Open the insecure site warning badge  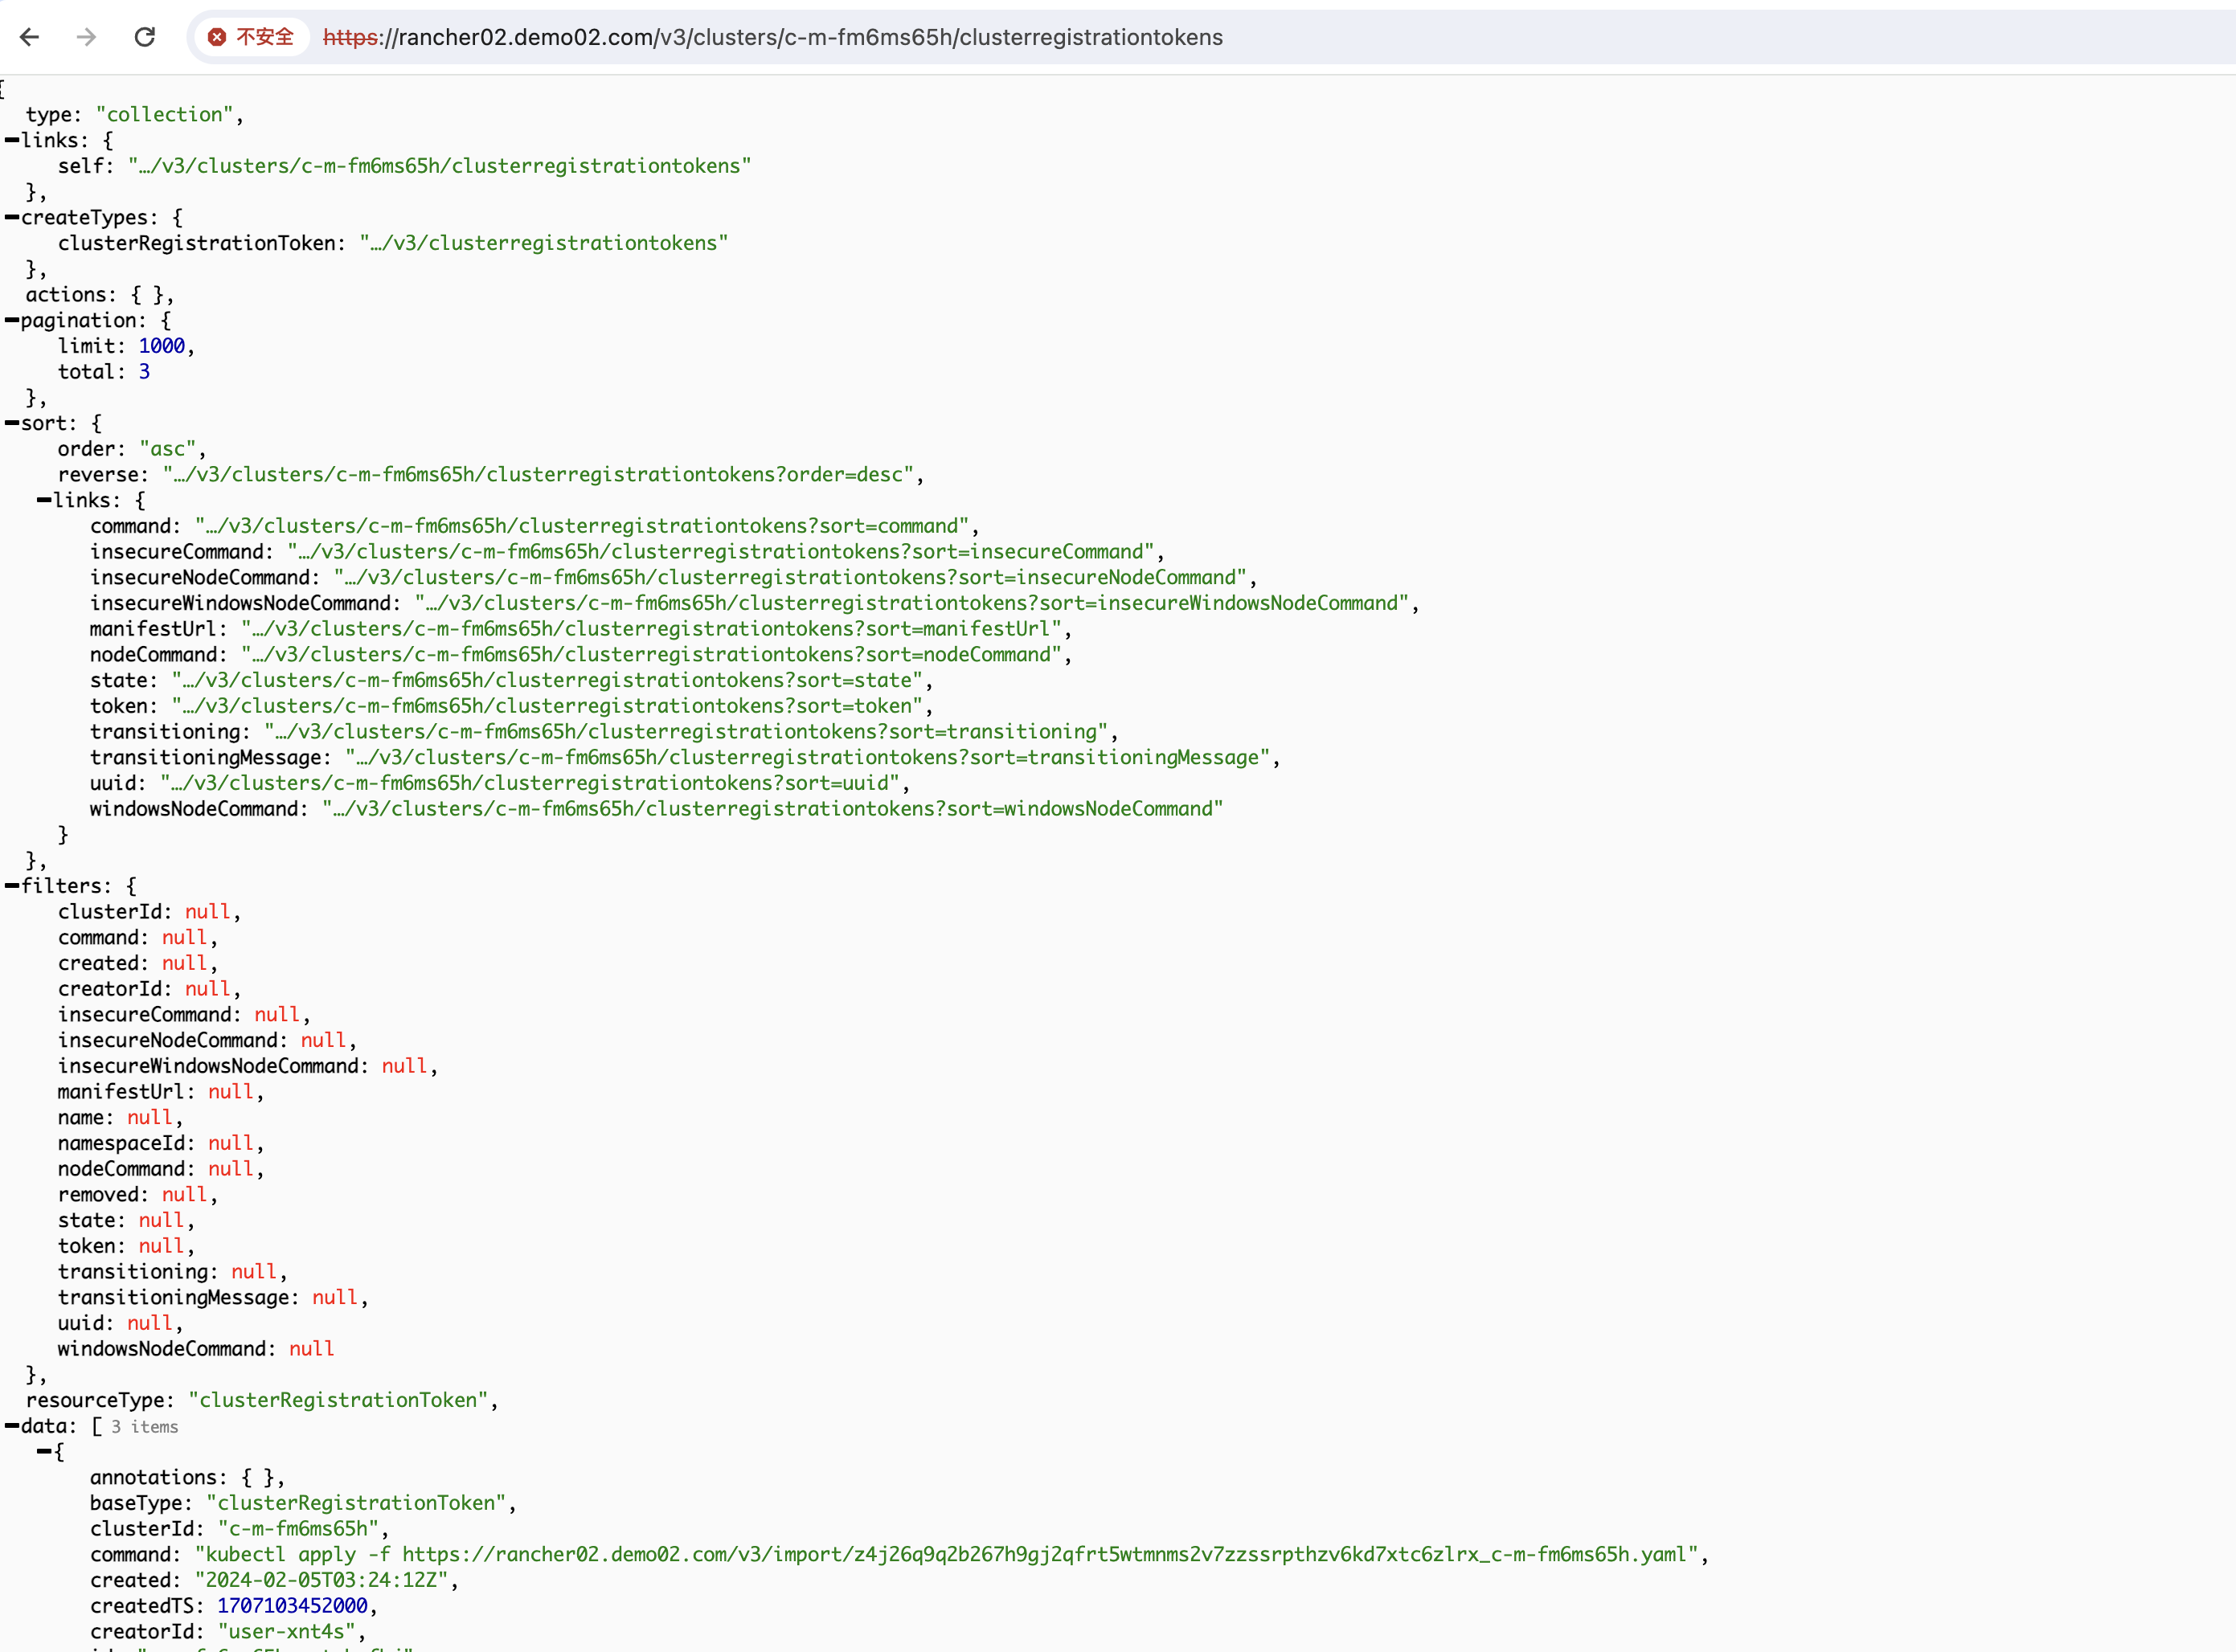(x=251, y=37)
